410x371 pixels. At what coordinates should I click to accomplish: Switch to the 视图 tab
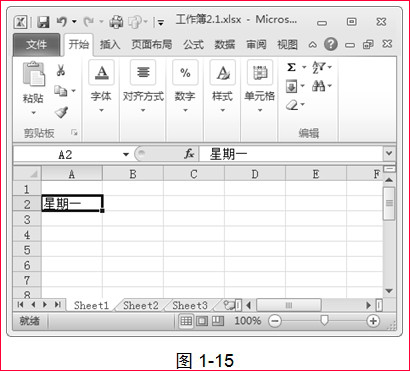[x=287, y=45]
